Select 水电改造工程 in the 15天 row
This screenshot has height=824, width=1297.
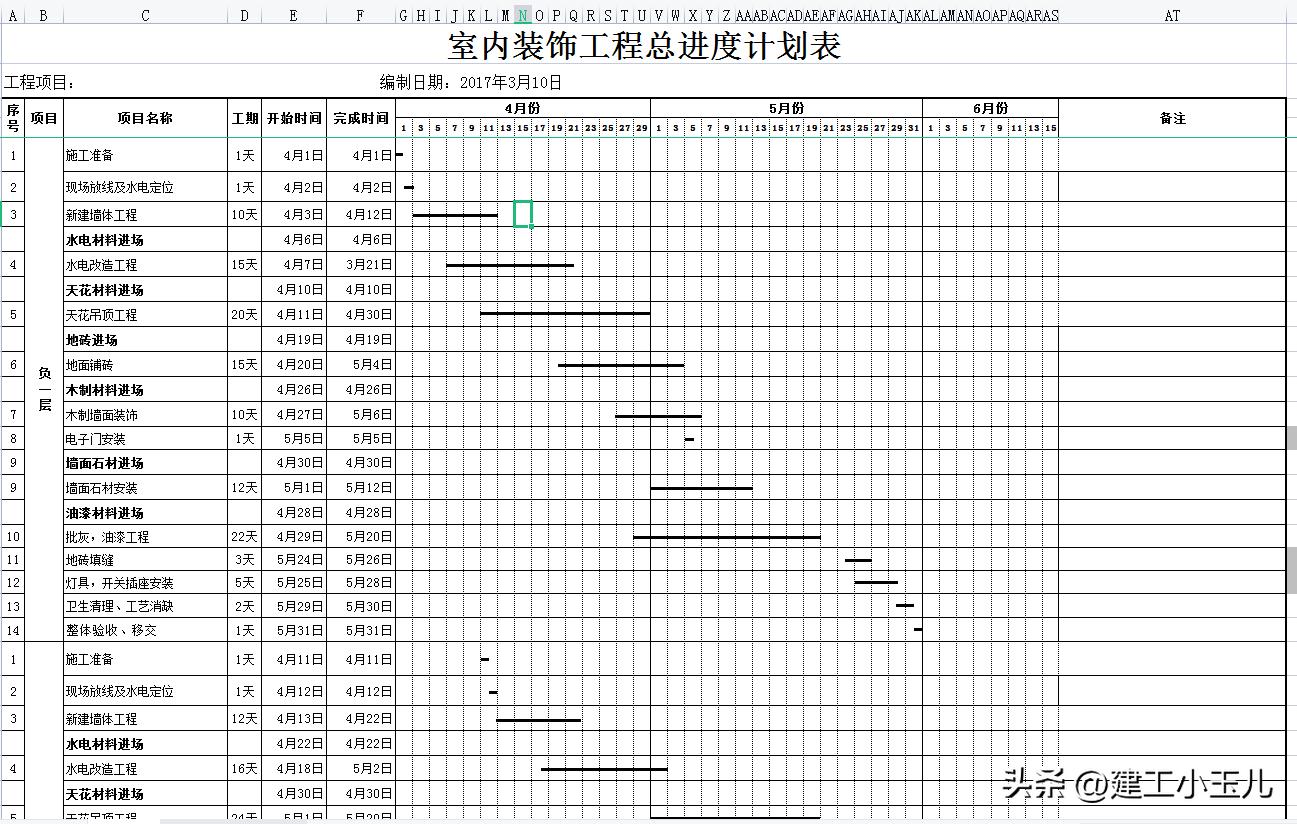[x=145, y=265]
